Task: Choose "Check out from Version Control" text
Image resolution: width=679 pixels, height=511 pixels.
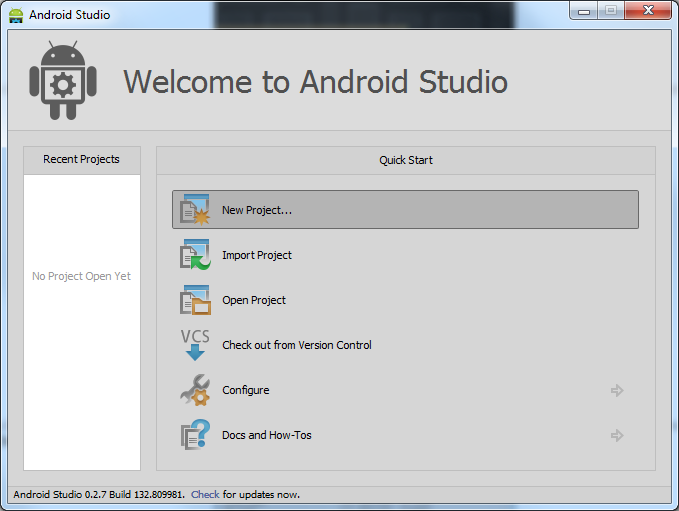Action: pos(297,345)
